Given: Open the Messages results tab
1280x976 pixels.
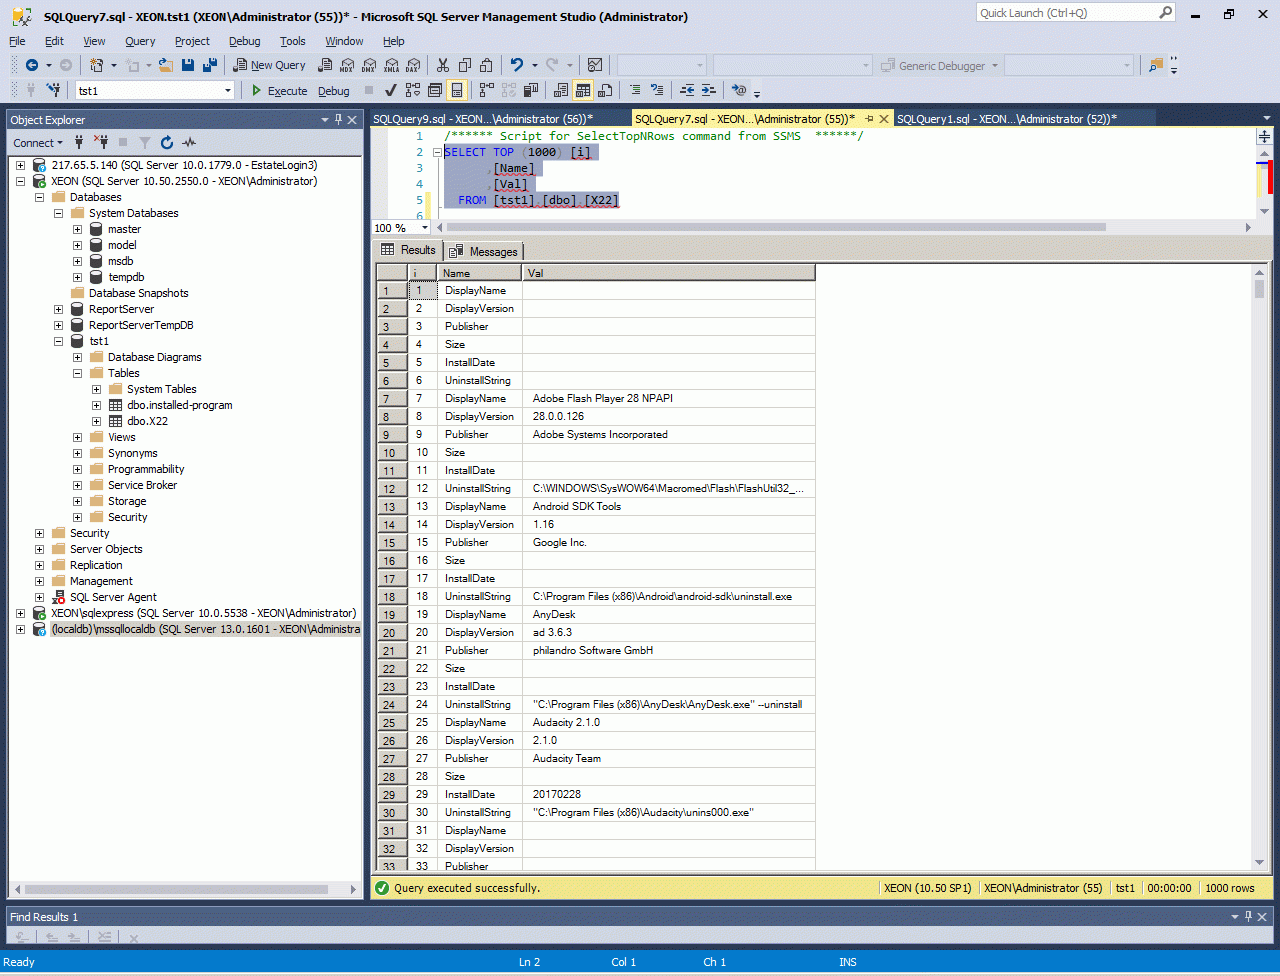Looking at the screenshot, I should click(x=485, y=251).
